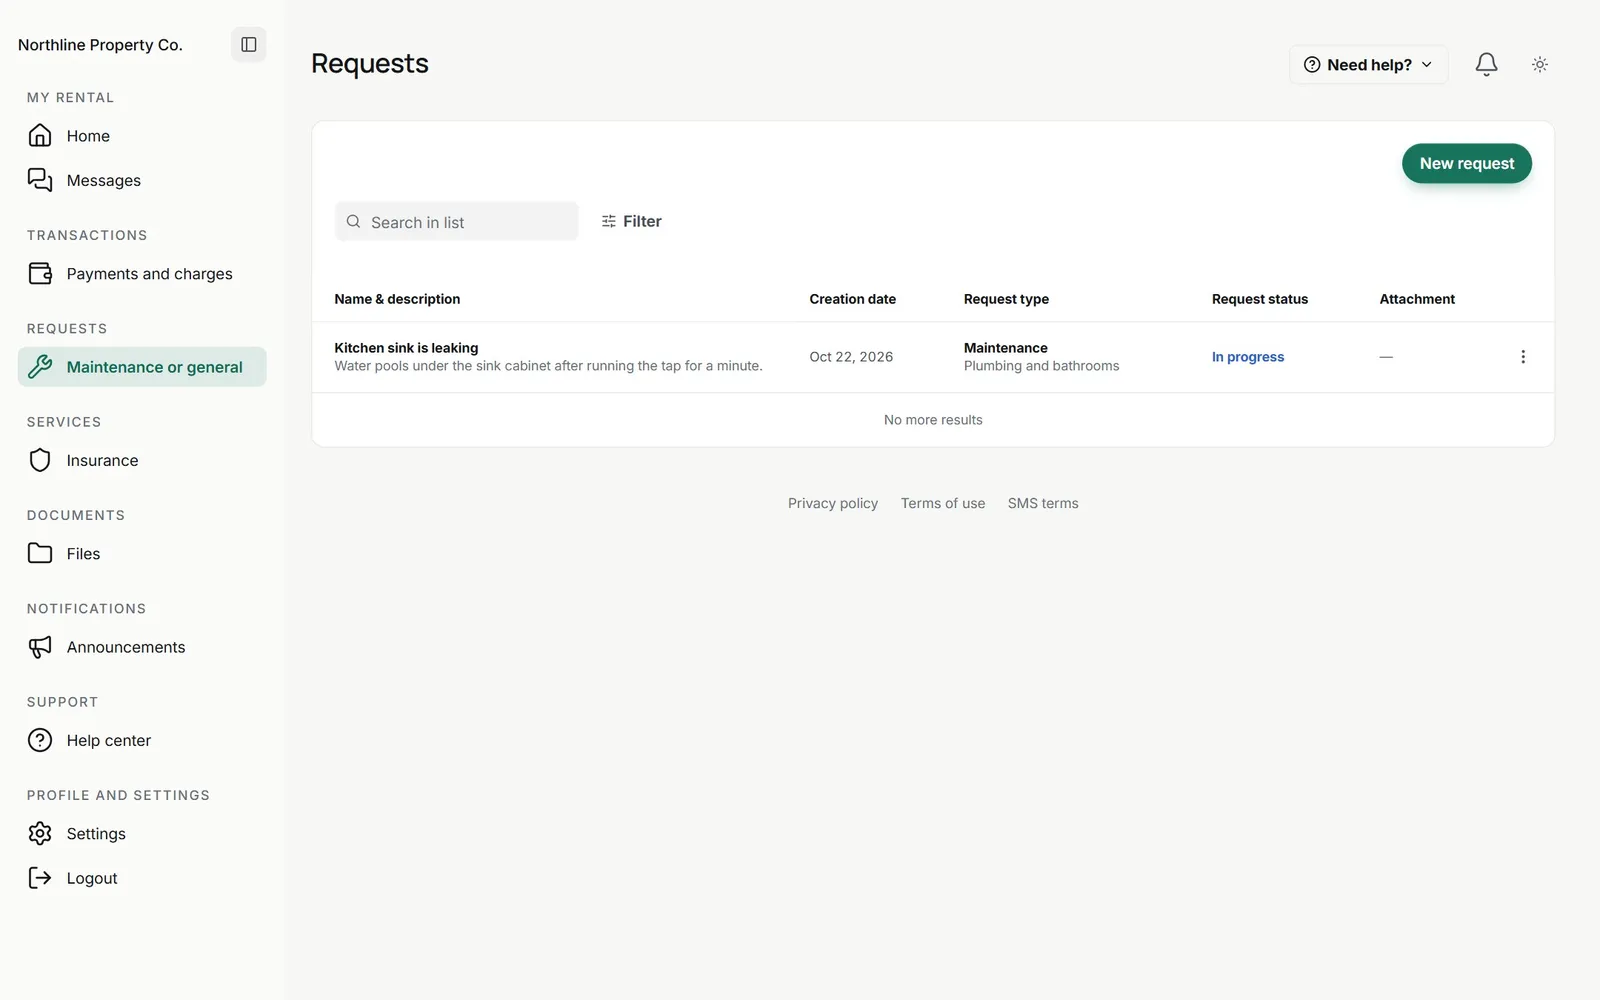This screenshot has height=1000, width=1600.
Task: Click 'Request status' column header
Action: click(x=1260, y=299)
